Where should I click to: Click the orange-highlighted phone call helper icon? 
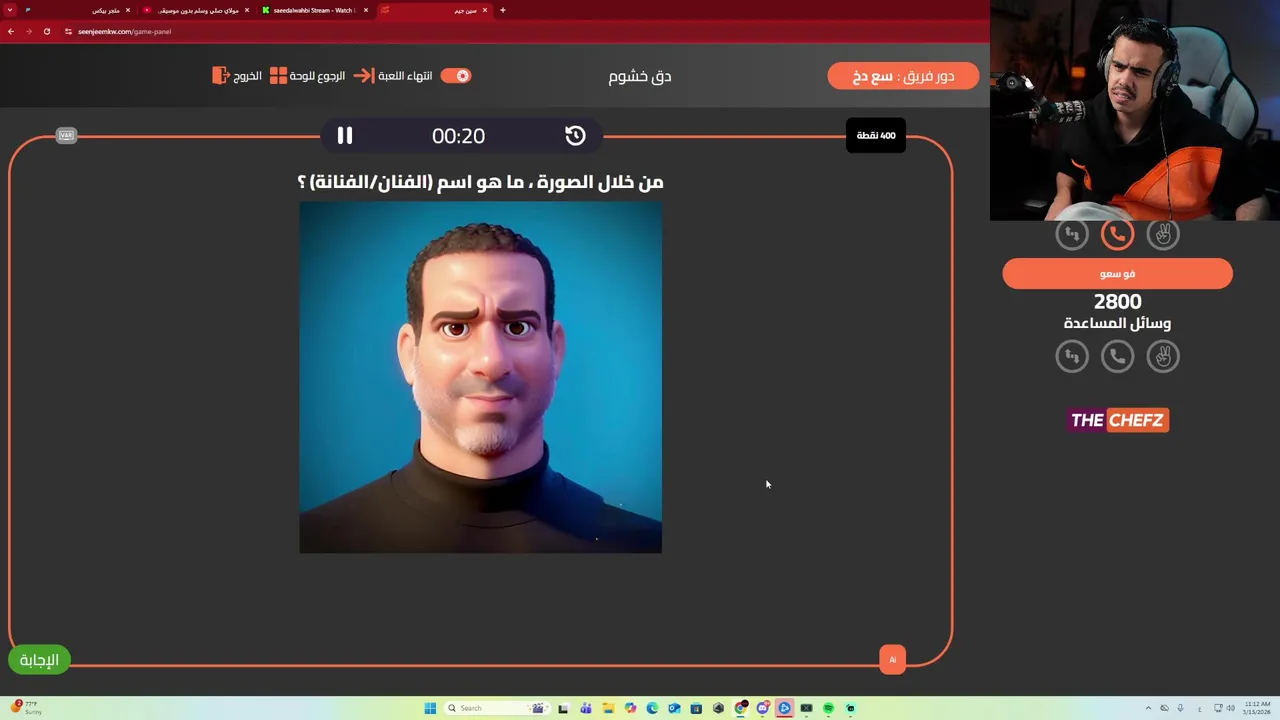(x=1118, y=234)
